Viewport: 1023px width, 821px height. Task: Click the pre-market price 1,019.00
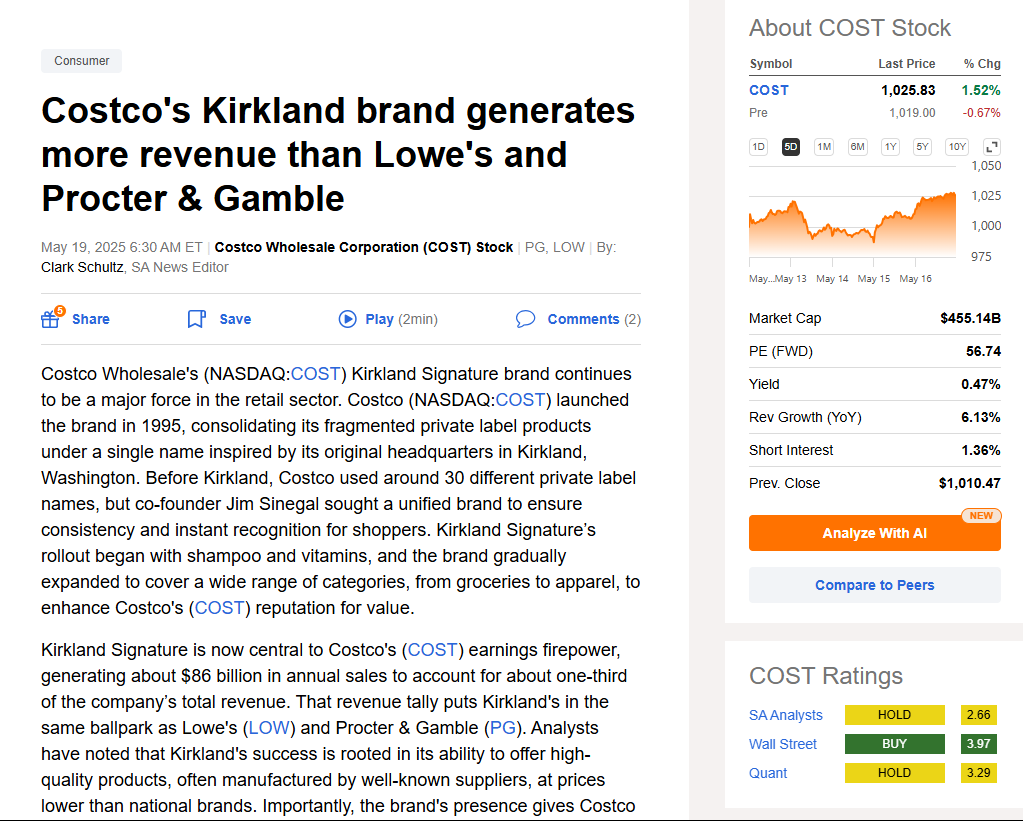click(x=912, y=113)
